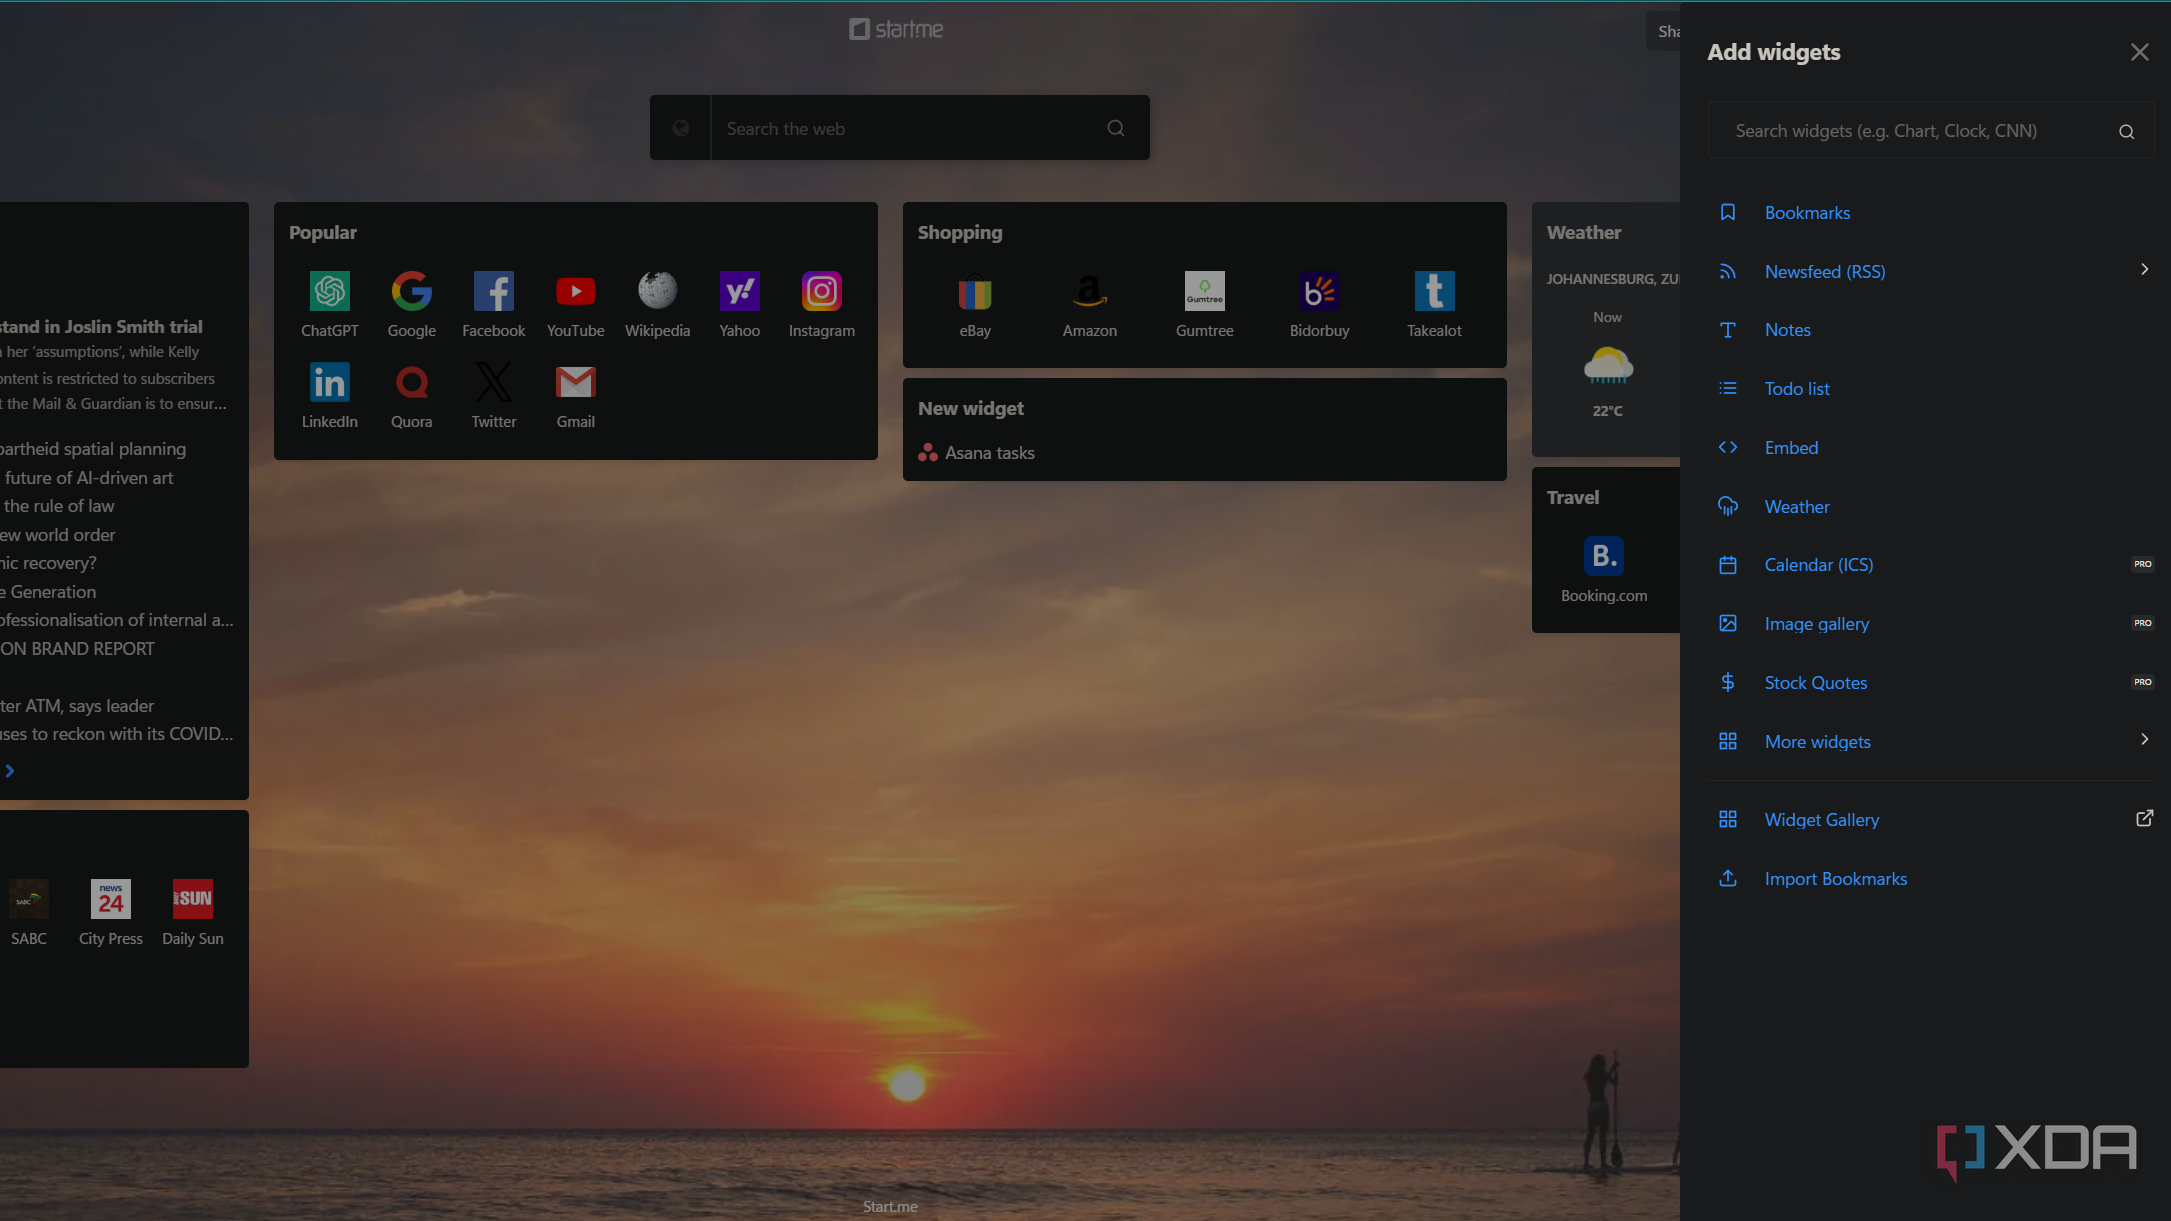Image resolution: width=2171 pixels, height=1221 pixels.
Task: Open the Instagram bookmark
Action: click(x=822, y=291)
